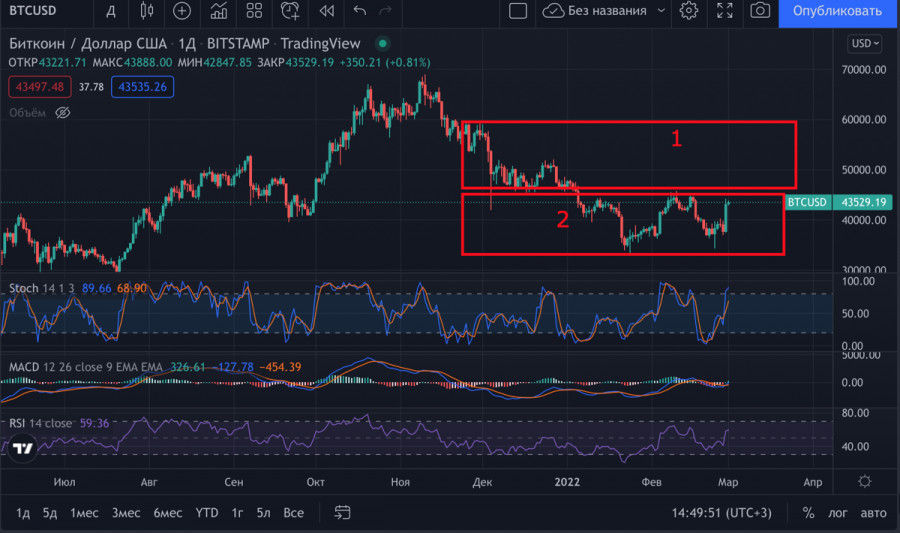Click the Дек time axis label
The image size is (900, 533).
pyautogui.click(x=482, y=482)
